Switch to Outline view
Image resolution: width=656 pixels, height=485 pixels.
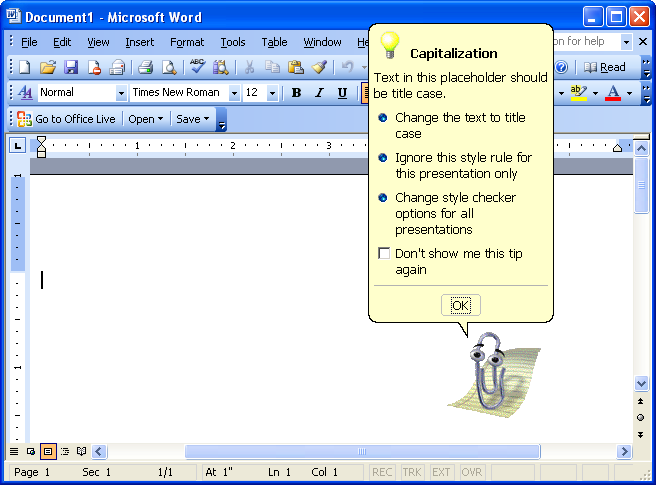(65, 452)
